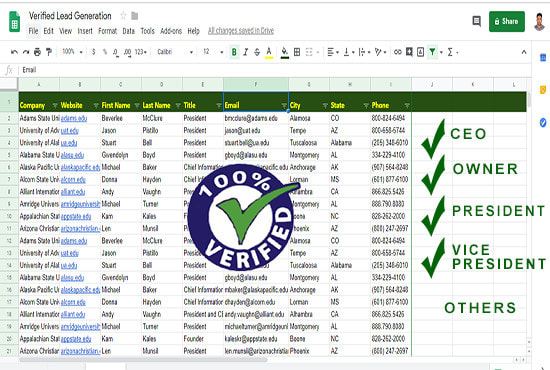Open Email column filter dropdown

coord(284,106)
